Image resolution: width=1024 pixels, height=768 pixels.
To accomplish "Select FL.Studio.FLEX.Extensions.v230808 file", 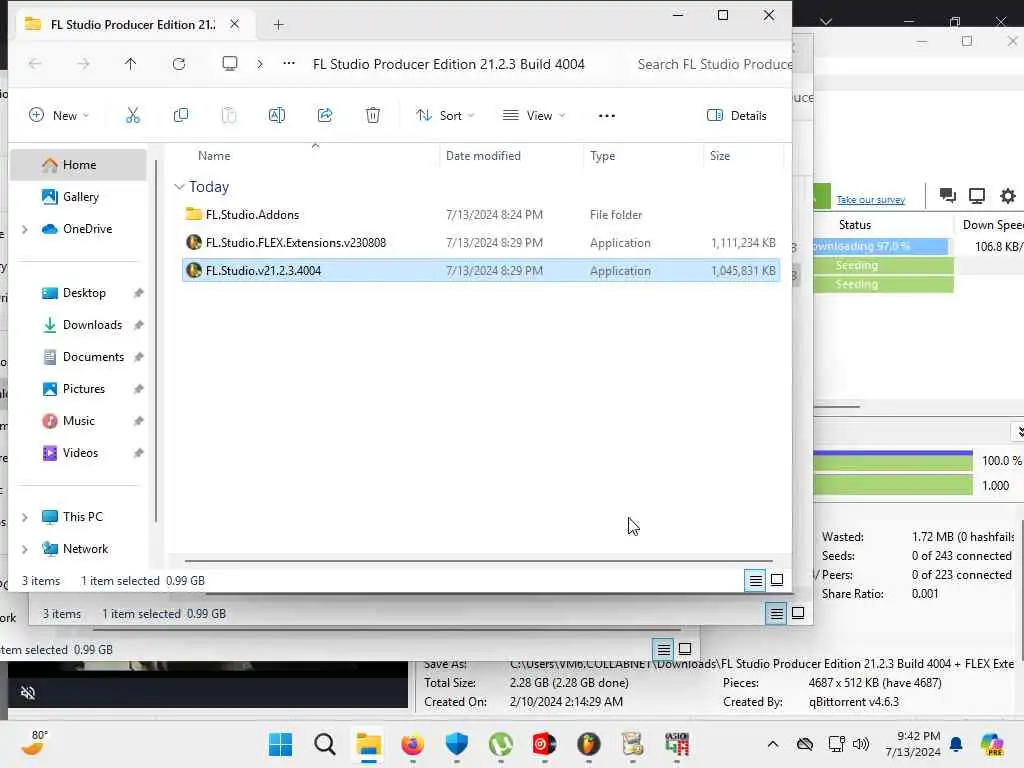I will pyautogui.click(x=481, y=243).
